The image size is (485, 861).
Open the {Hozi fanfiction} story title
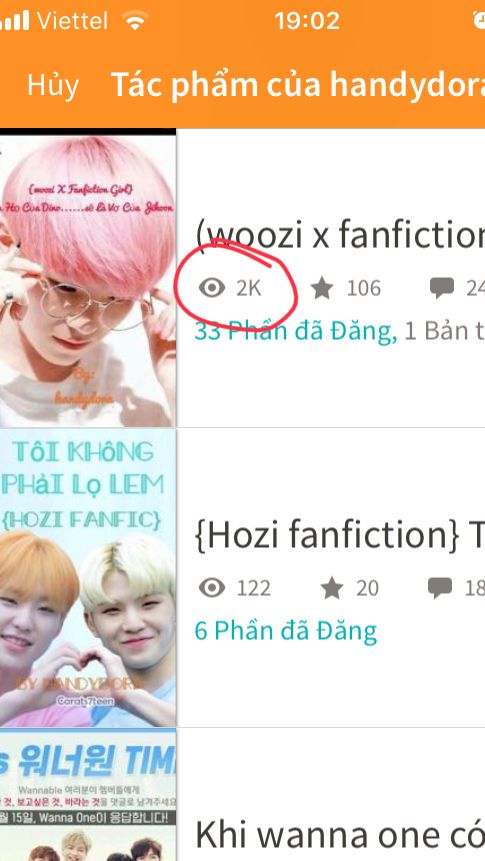pyautogui.click(x=340, y=536)
